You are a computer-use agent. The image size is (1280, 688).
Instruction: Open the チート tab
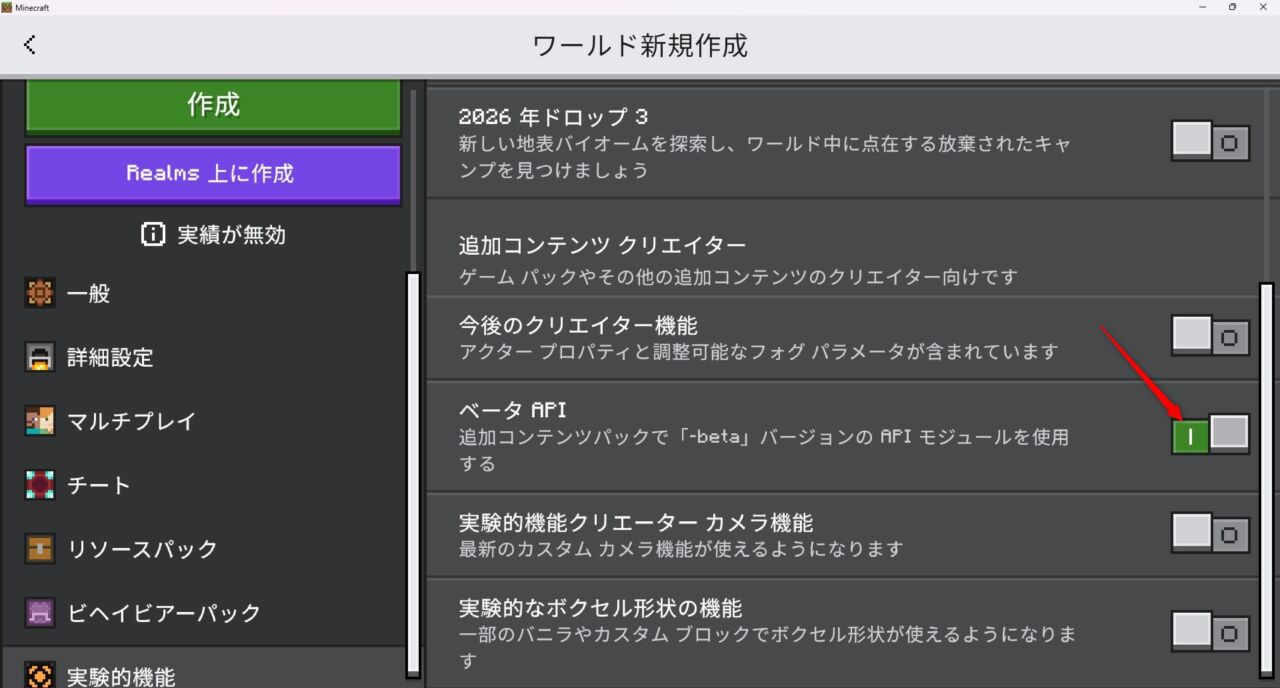pos(204,485)
